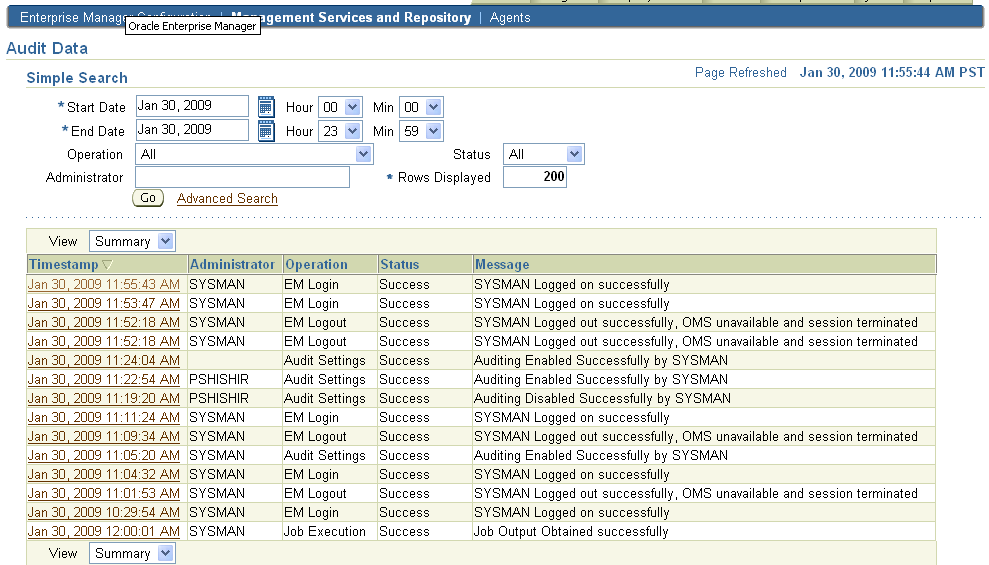Screen dimensions: 989x565
Task: Open audit entry Jan 30, 2009 11:19:20 AM
Action: coord(103,399)
